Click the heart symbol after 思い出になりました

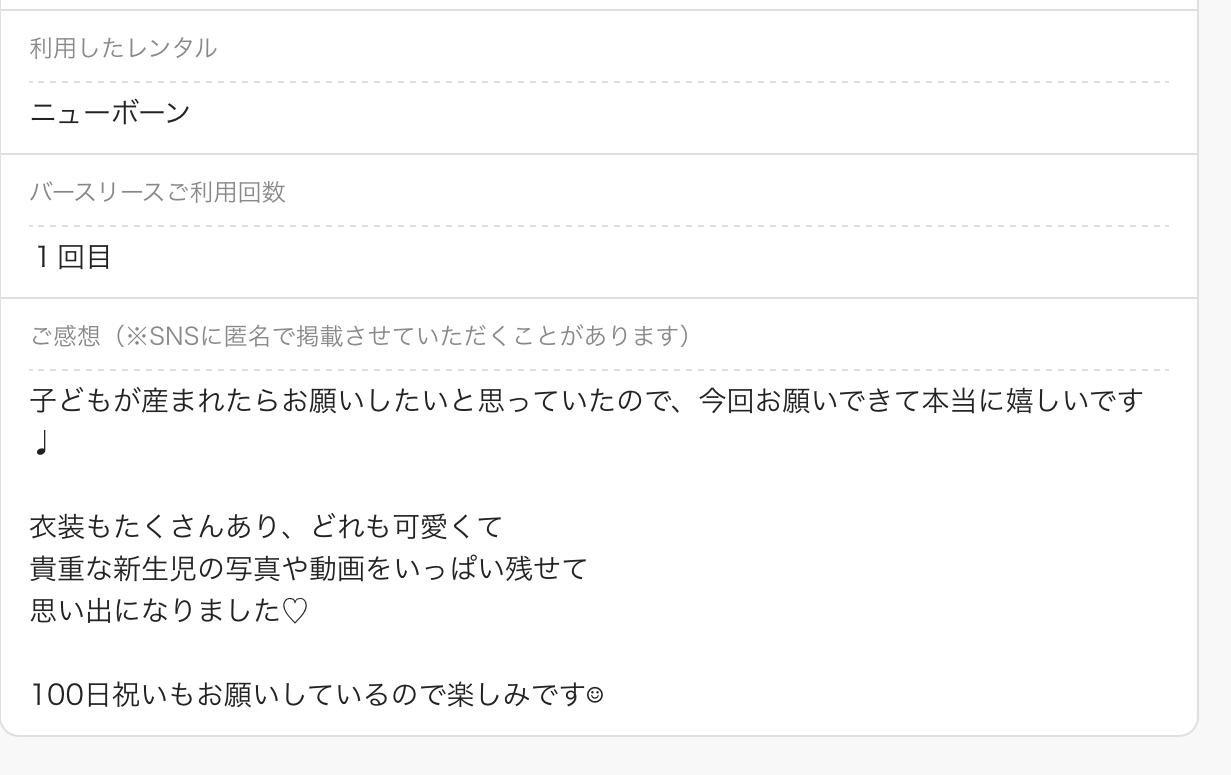coord(294,610)
